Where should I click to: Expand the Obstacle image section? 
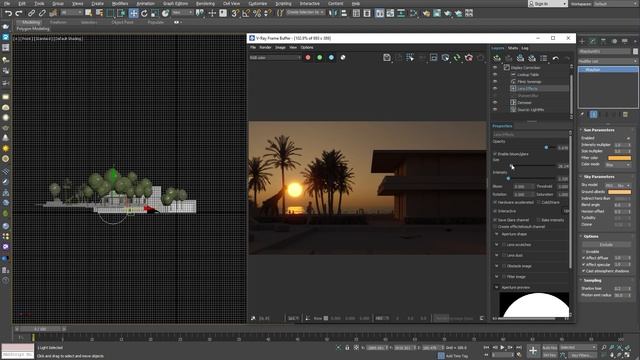(x=497, y=266)
